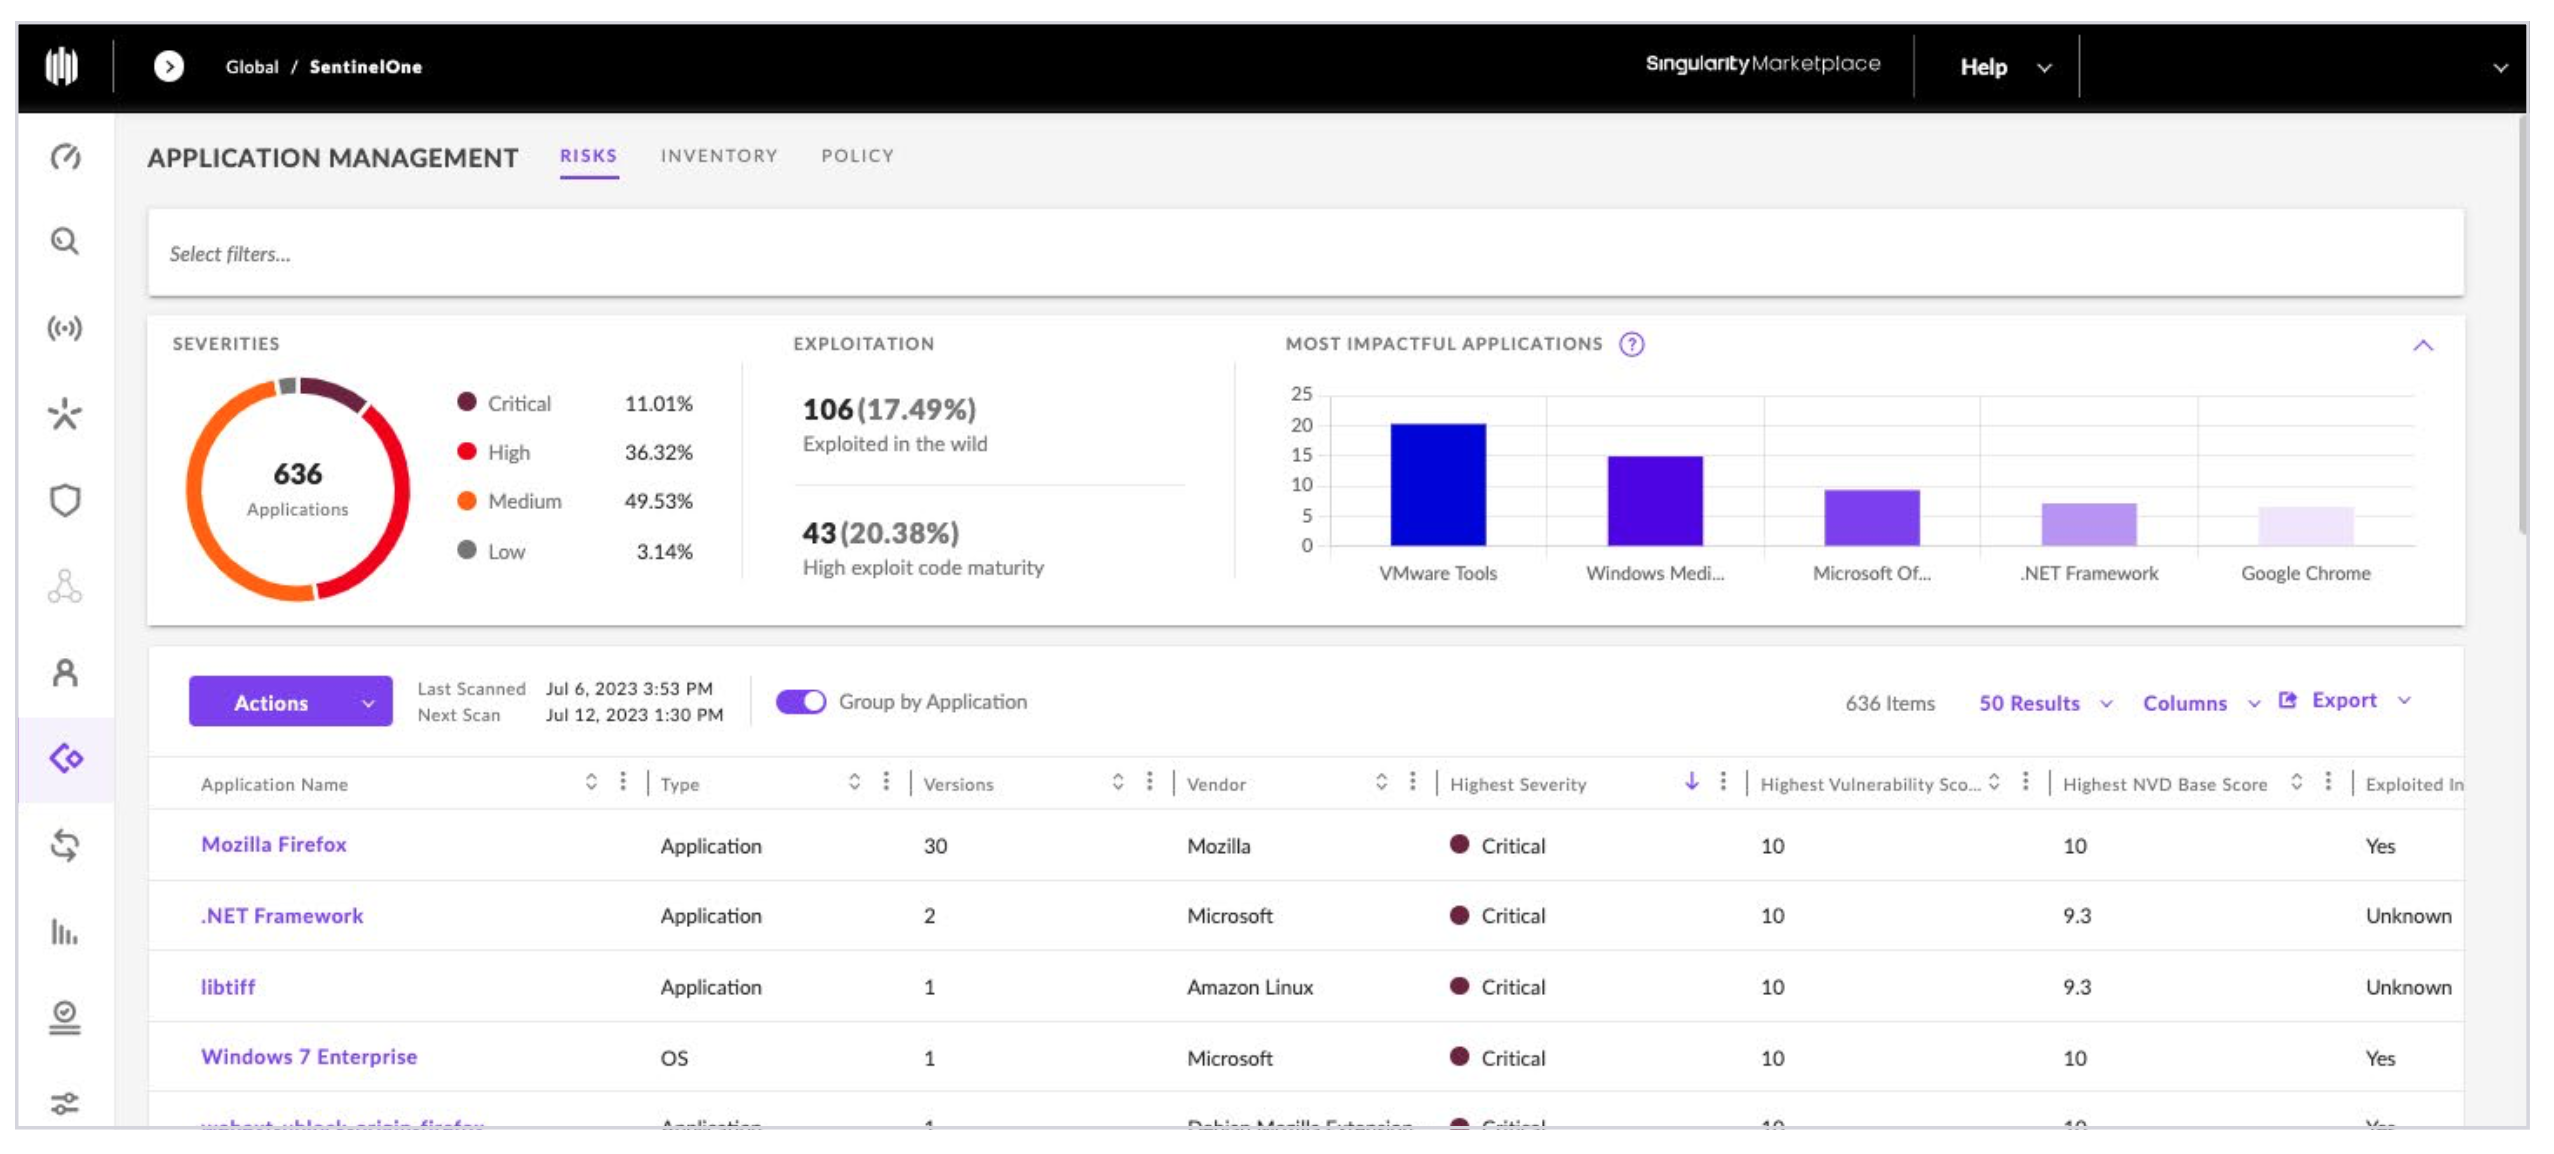Click the Export share icon
The height and width of the screenshot is (1154, 2554).
[x=2287, y=700]
